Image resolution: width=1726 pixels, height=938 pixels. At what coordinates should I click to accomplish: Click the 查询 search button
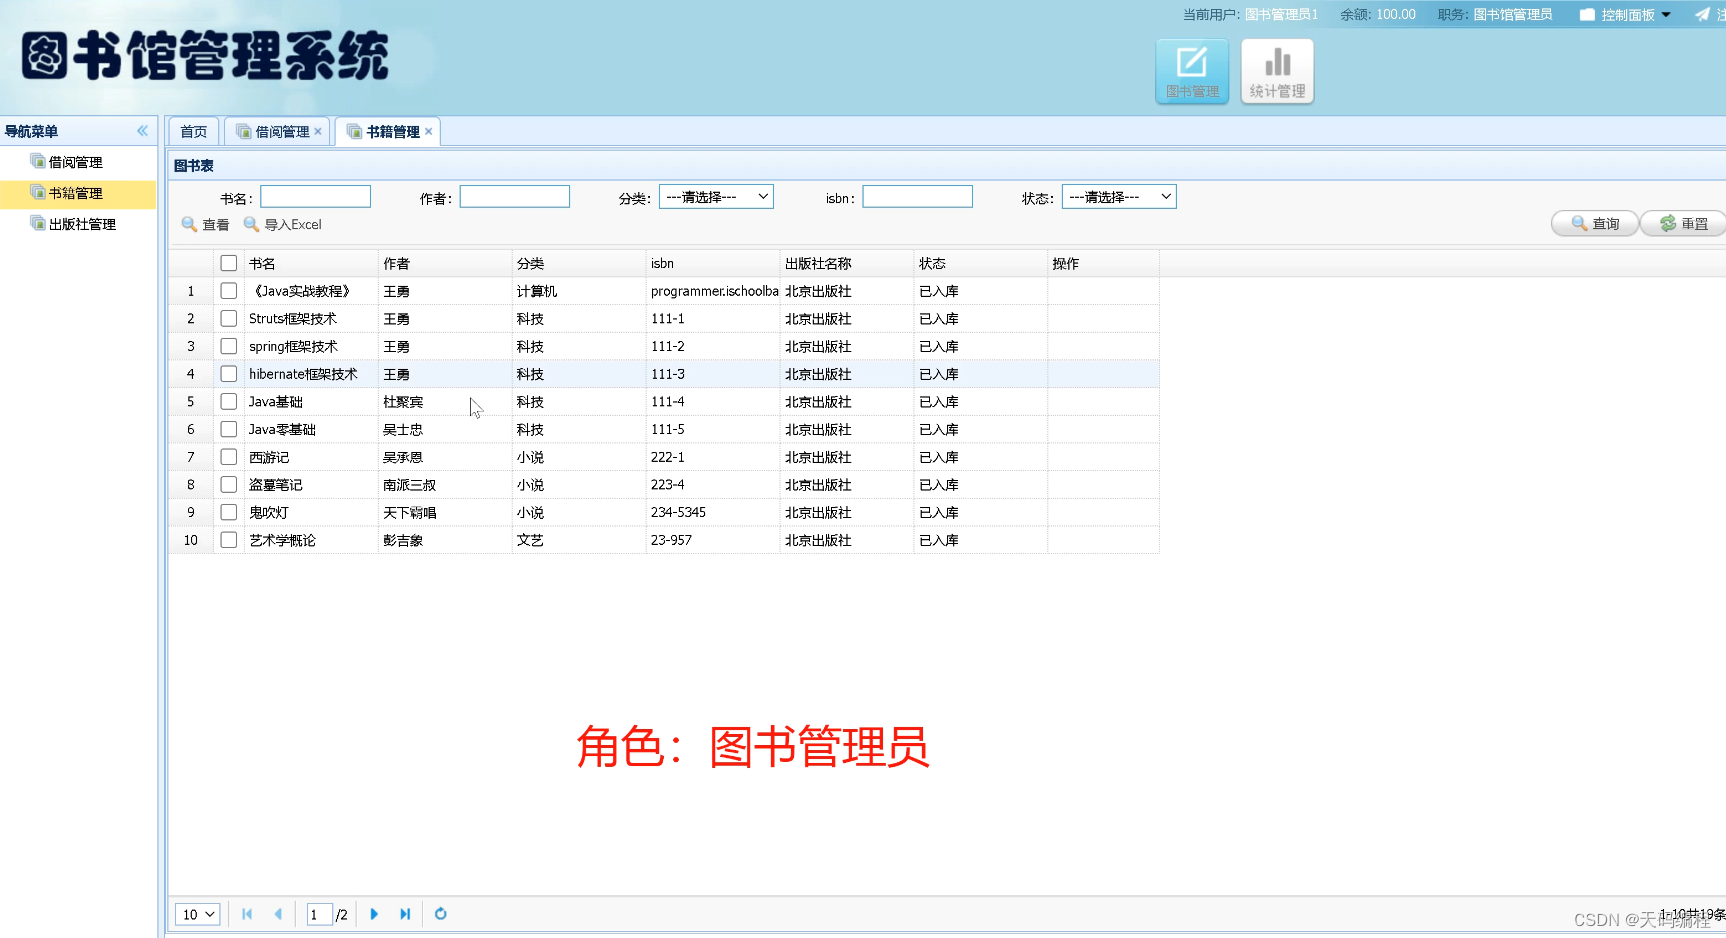tap(1595, 224)
